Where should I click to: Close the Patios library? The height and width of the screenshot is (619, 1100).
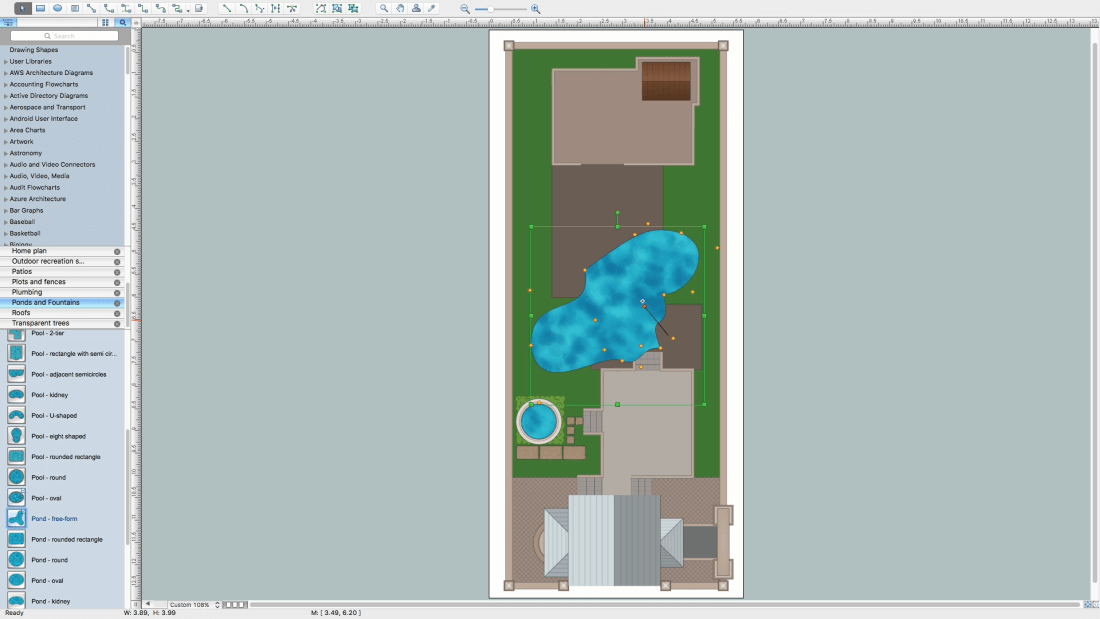(117, 272)
